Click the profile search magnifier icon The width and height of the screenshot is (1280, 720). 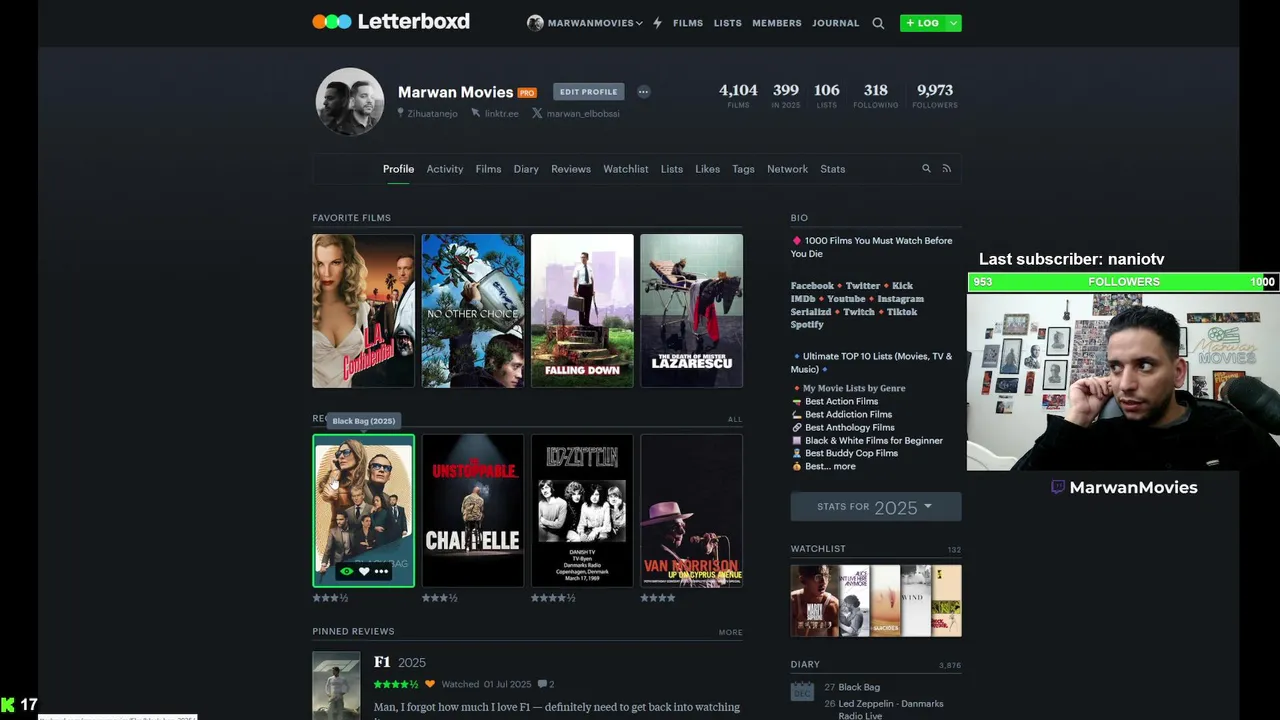(x=926, y=169)
